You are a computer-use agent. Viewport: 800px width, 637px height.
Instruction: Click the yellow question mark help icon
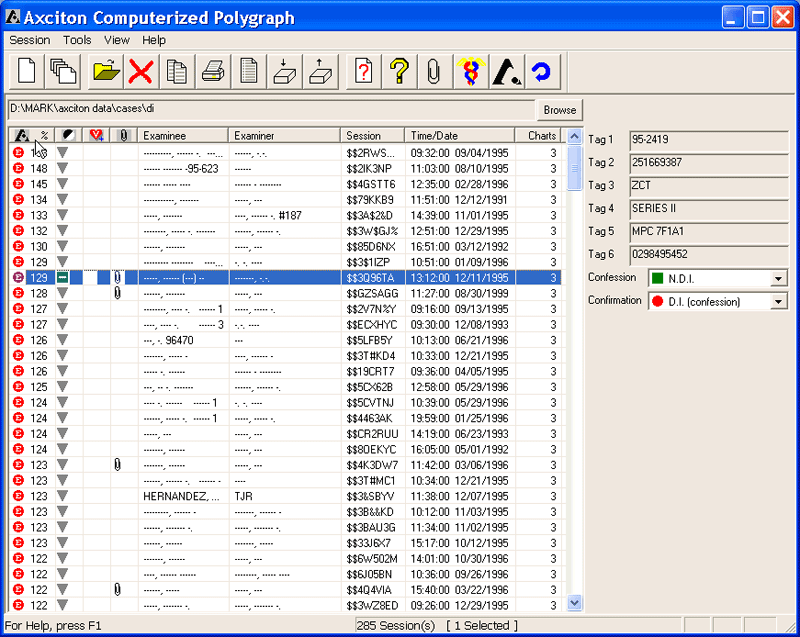tap(399, 71)
